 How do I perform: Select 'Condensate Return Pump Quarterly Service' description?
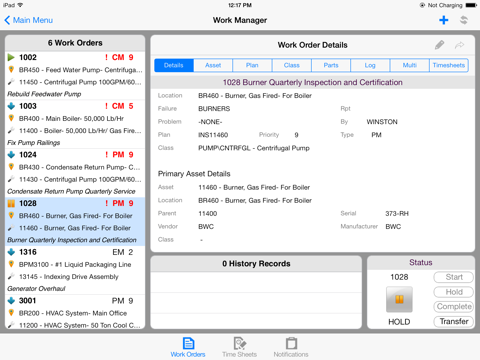click(71, 191)
